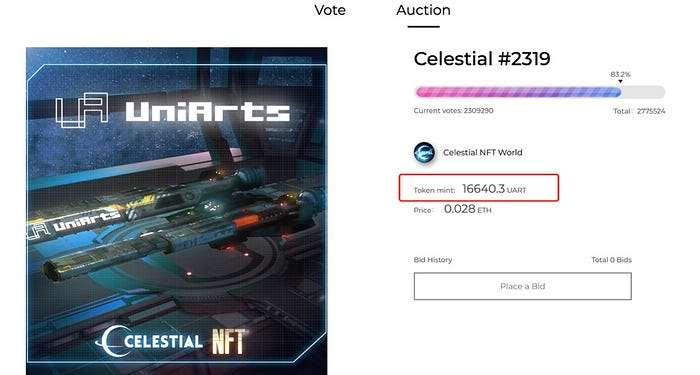Select the Auction tab
700x375 pixels.
[x=423, y=10]
